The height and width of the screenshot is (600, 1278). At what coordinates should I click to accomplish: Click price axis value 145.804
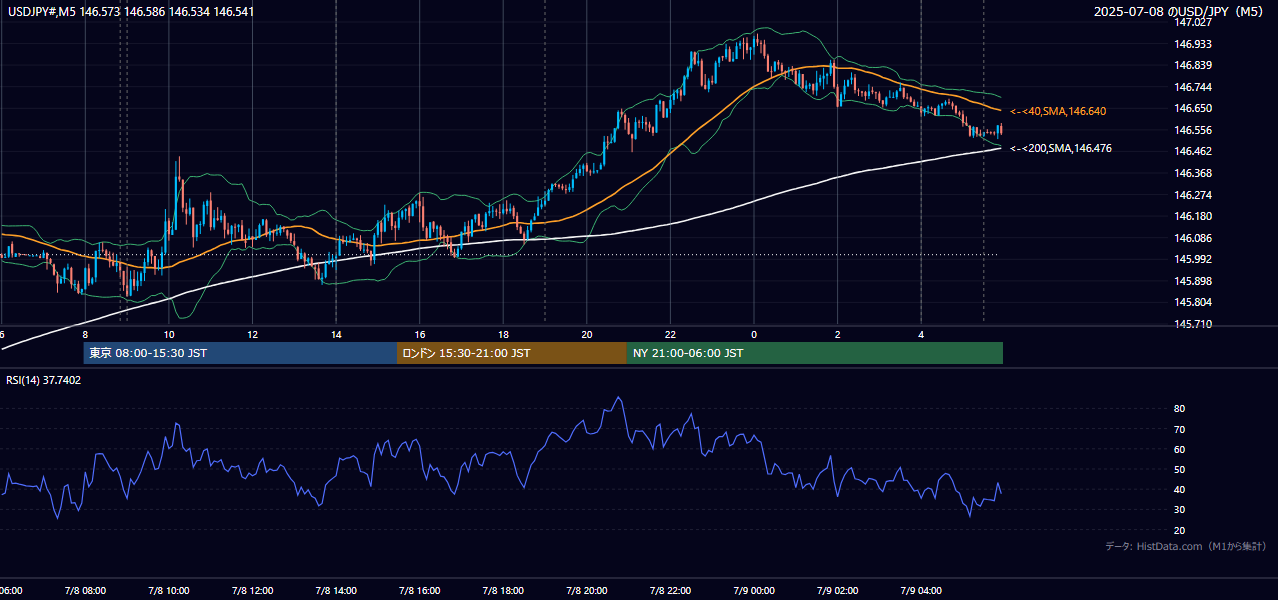coord(1194,302)
